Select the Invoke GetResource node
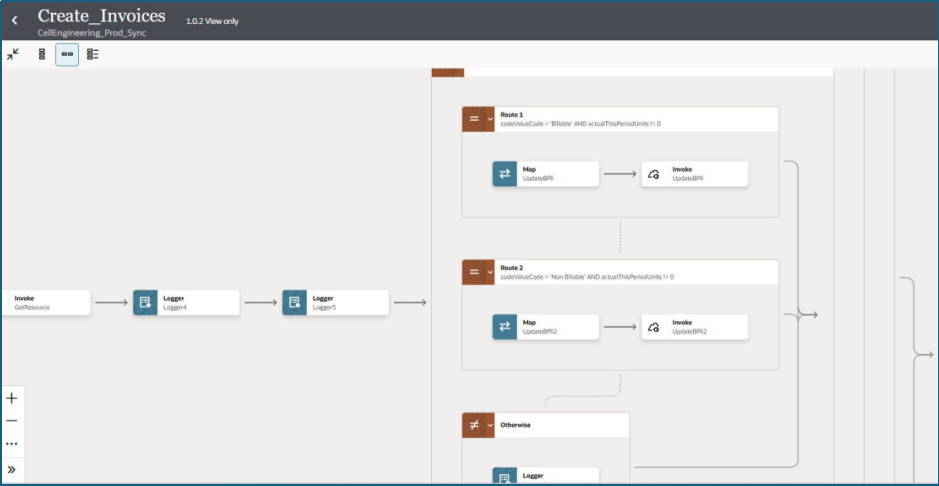The image size is (939, 486). click(46, 303)
